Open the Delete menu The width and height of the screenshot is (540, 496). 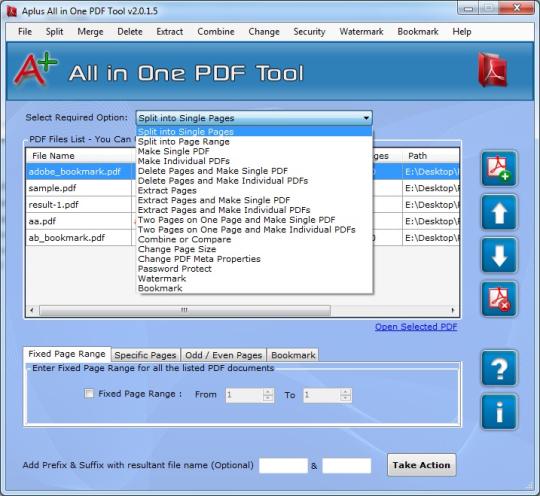coord(130,32)
